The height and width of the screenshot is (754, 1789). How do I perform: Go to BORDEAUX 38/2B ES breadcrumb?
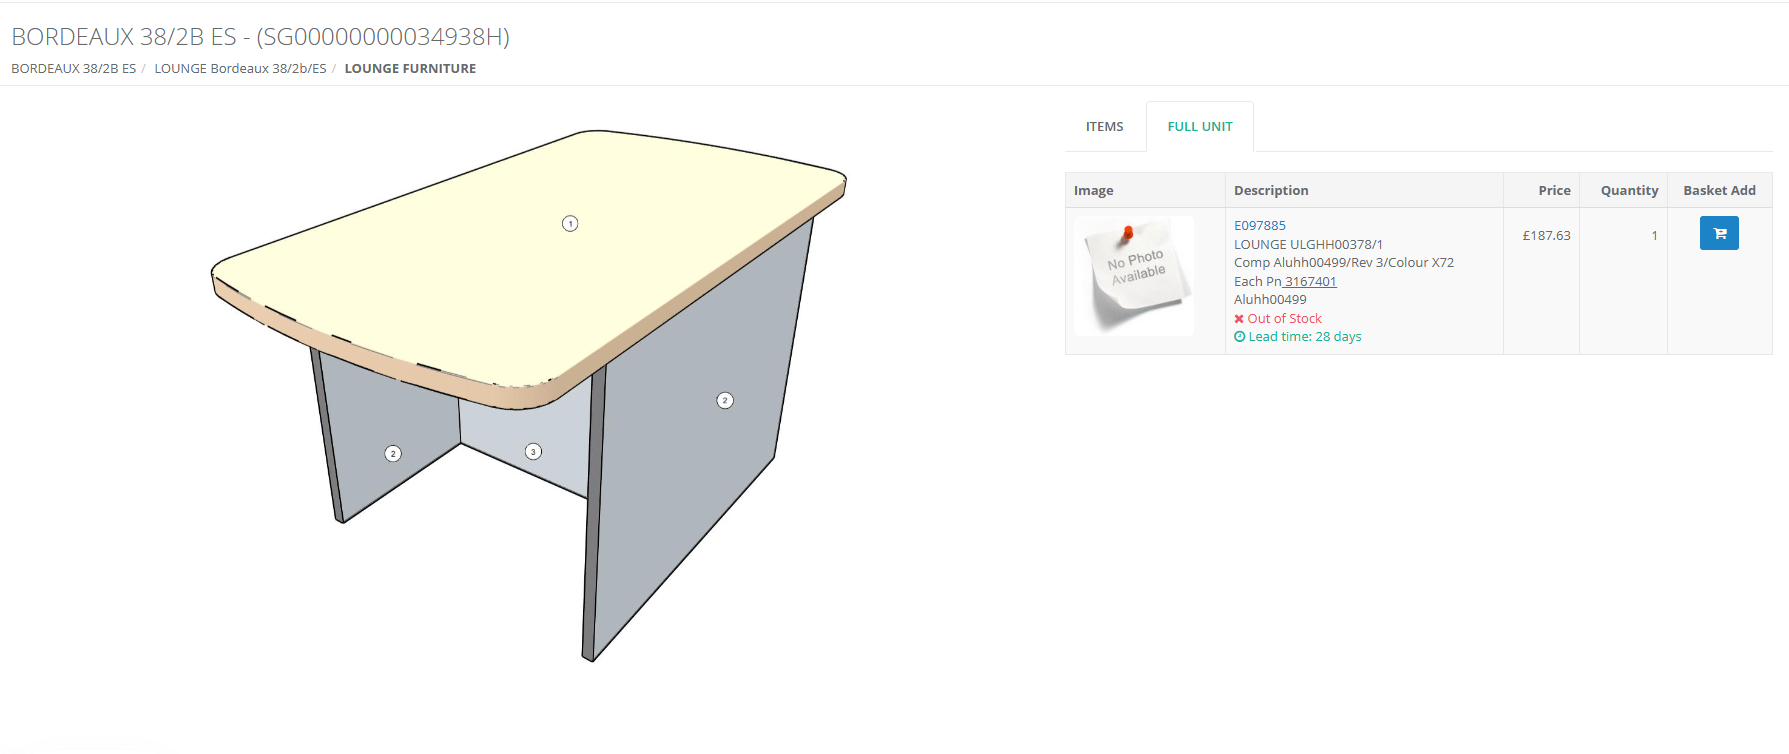tap(73, 69)
